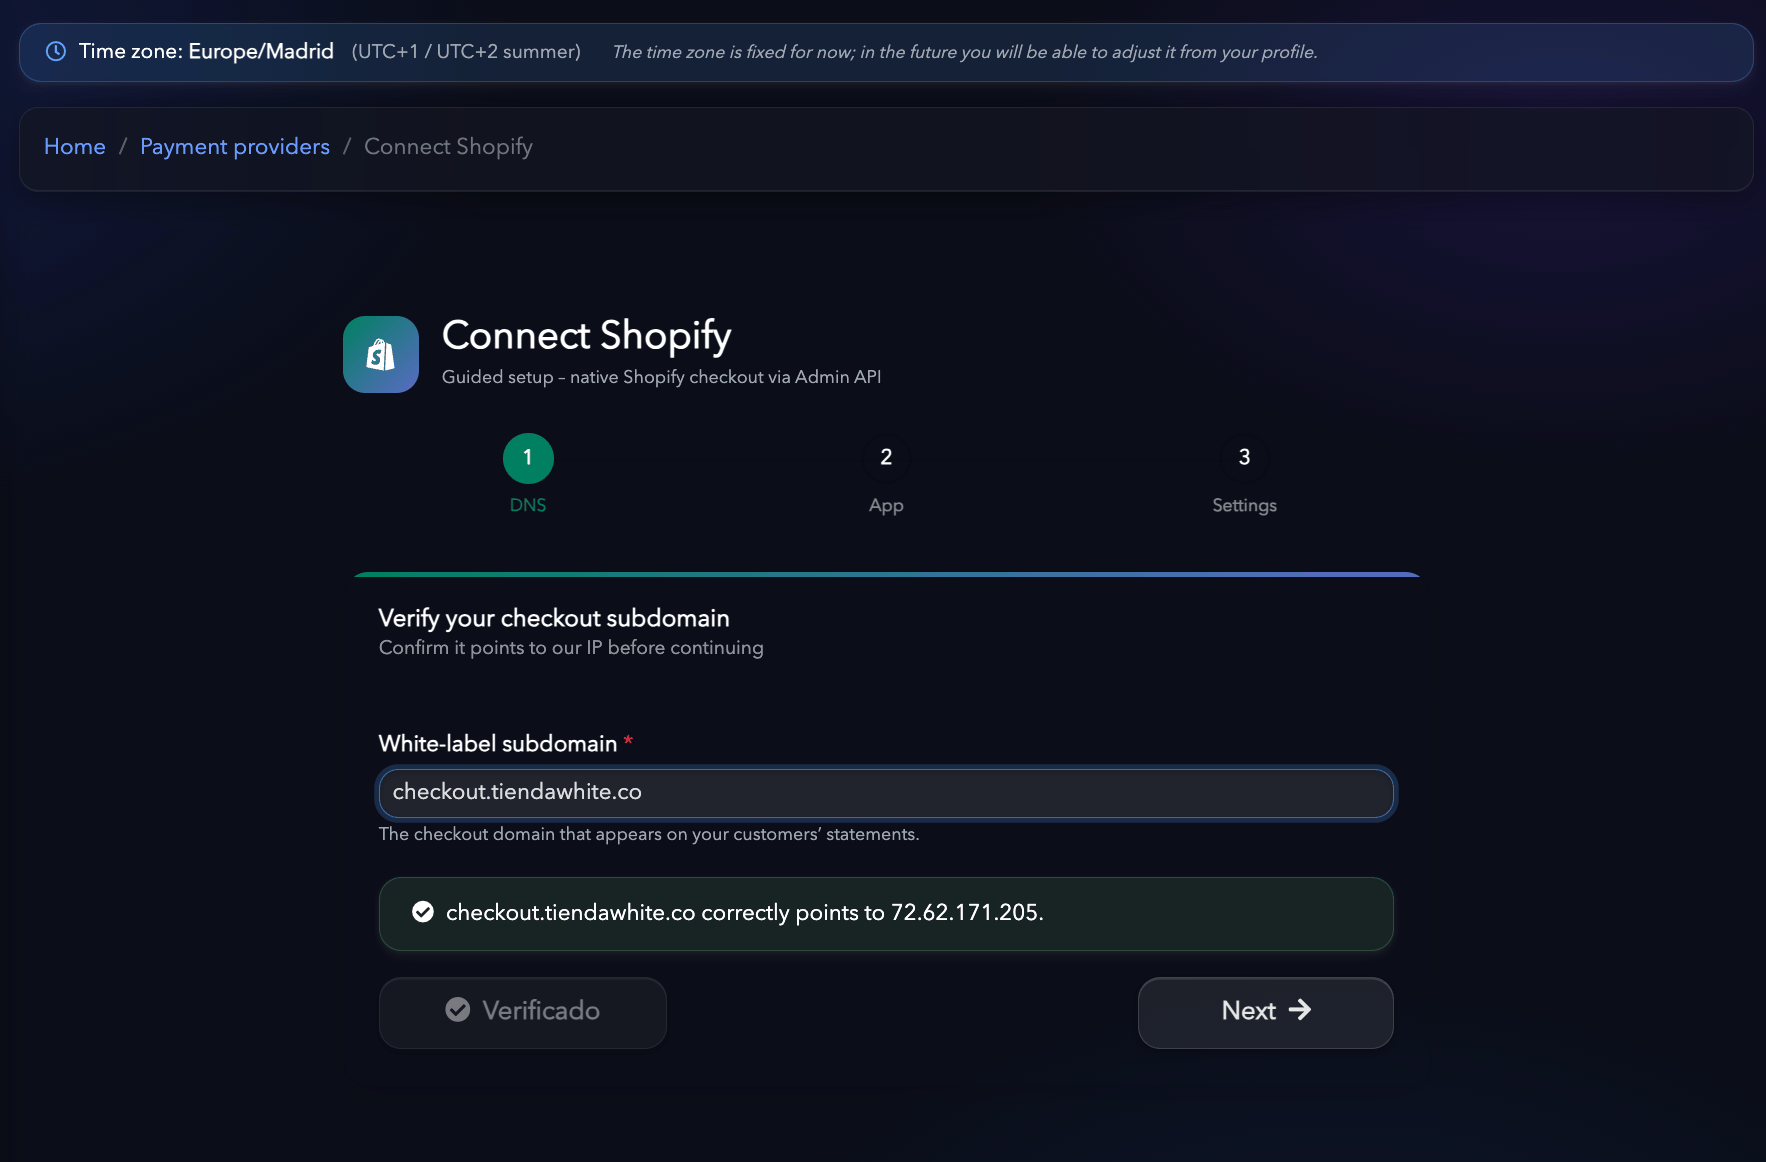Click the Guided setup subtitle text
The width and height of the screenshot is (1766, 1162).
point(661,377)
